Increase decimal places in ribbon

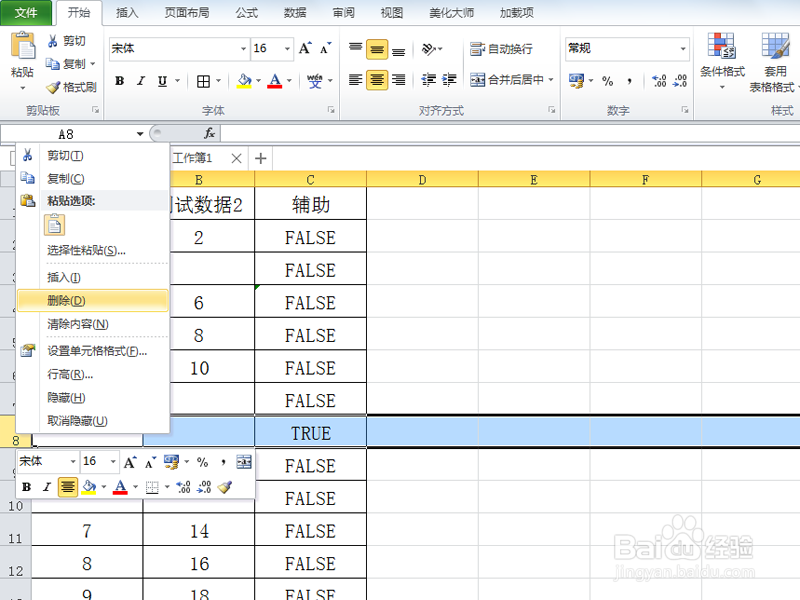pyautogui.click(x=659, y=81)
